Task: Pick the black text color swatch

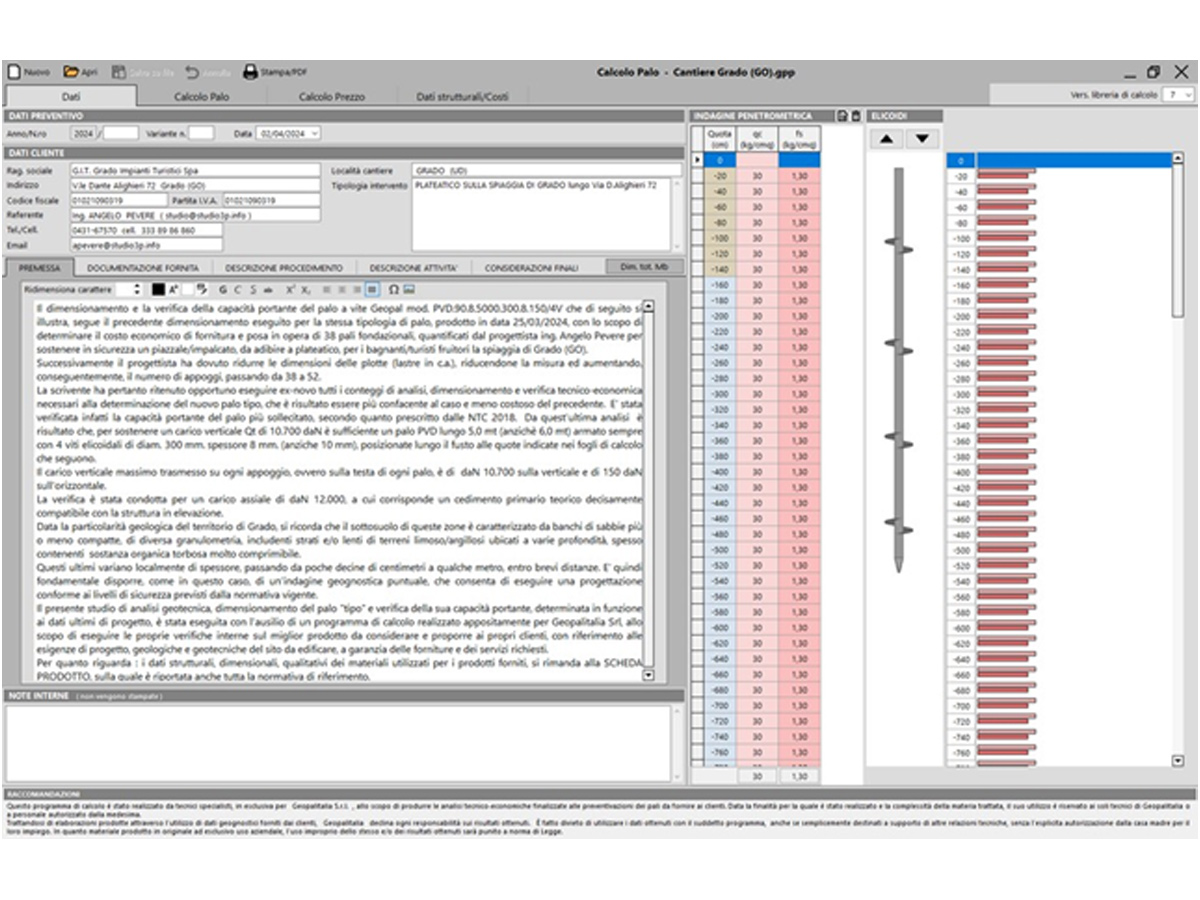Action: pos(158,289)
